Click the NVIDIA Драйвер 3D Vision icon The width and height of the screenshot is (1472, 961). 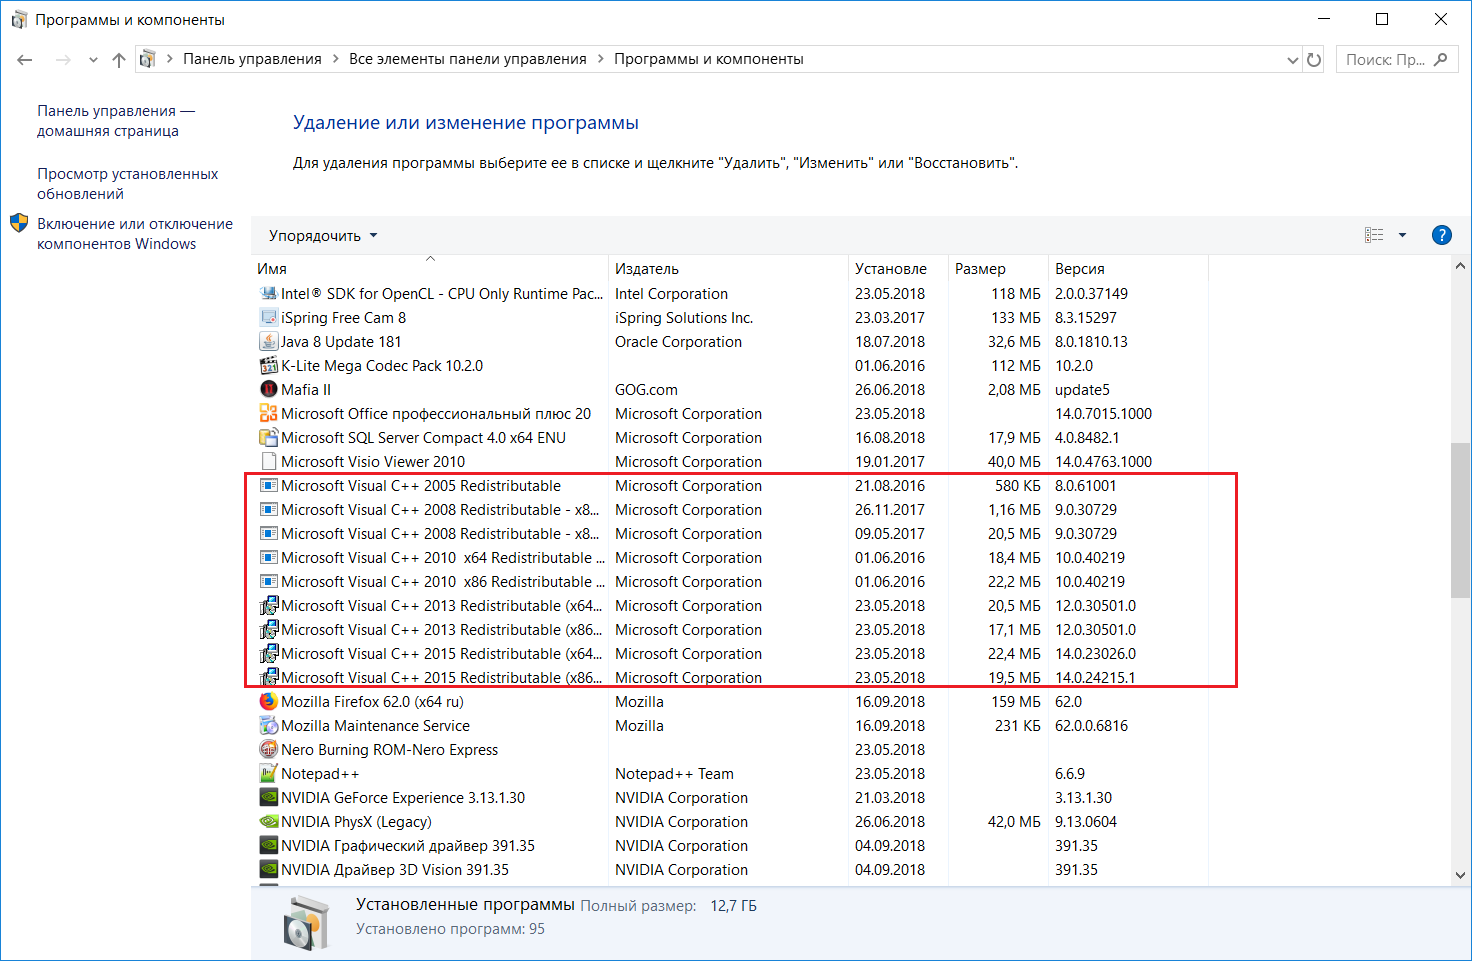pos(268,870)
